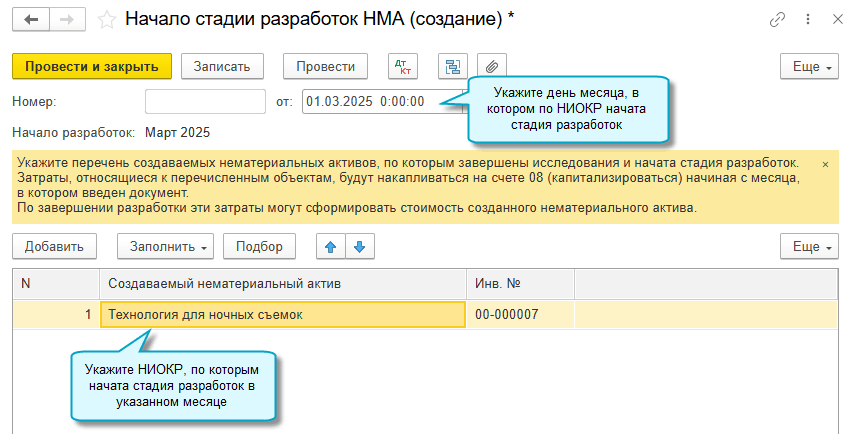Click the Номер input field
The image size is (857, 434).
tap(205, 101)
